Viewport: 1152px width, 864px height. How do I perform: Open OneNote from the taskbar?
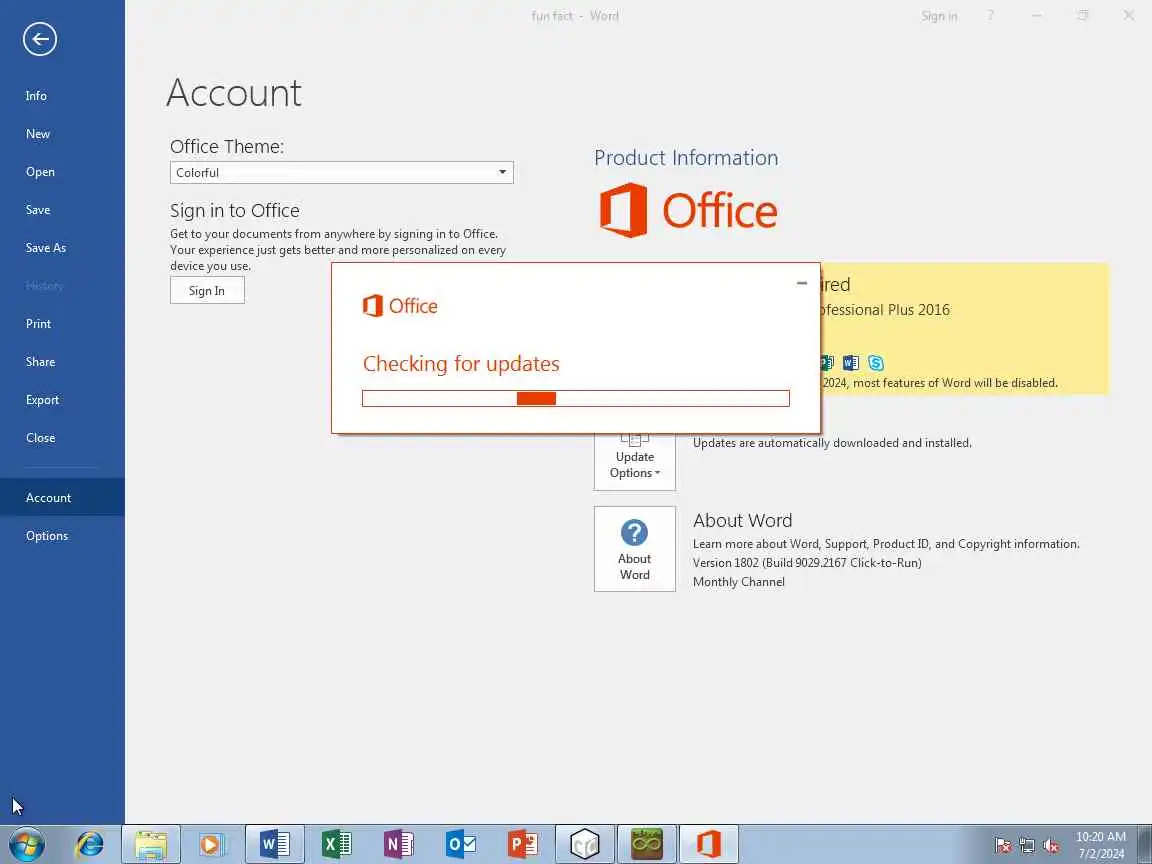(398, 844)
